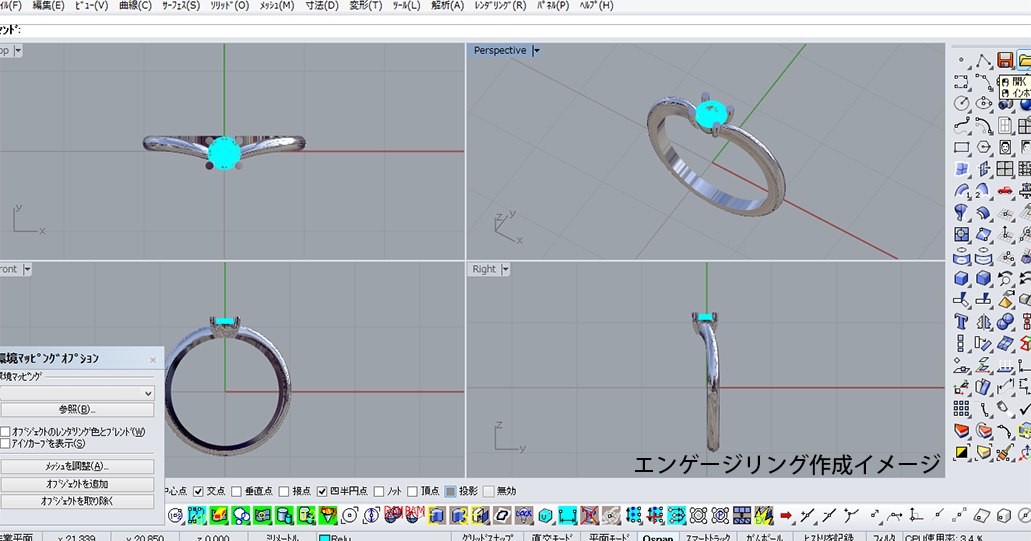This screenshot has height=541, width=1031.
Task: Click the Save floppy disk icon
Action: click(x=1005, y=61)
